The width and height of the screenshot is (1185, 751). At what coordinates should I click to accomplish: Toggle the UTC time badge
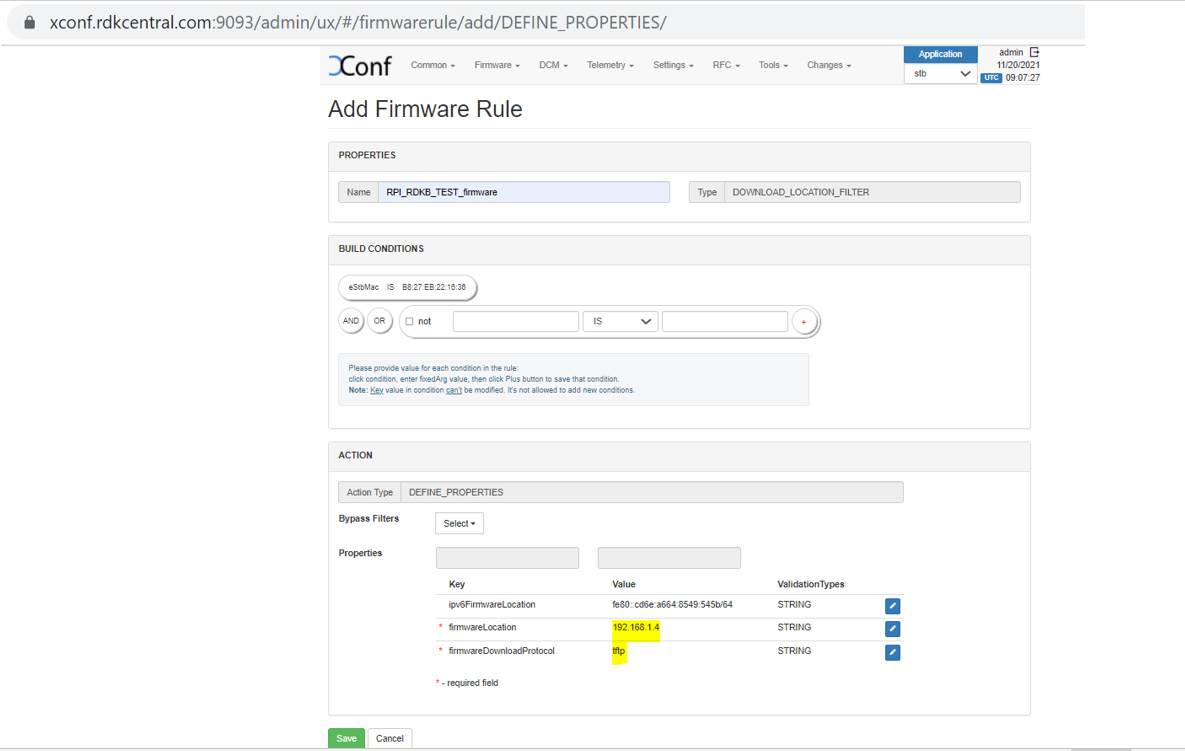pos(991,78)
